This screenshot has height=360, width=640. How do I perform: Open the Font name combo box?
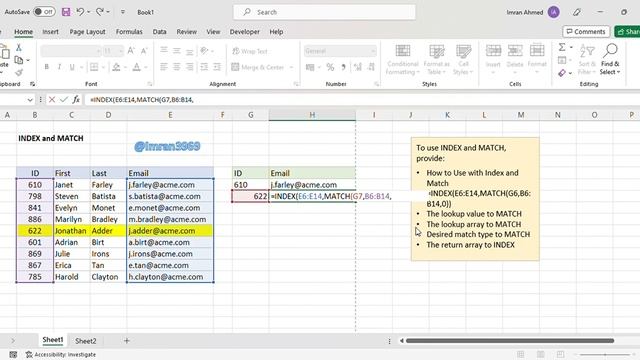coord(71,51)
